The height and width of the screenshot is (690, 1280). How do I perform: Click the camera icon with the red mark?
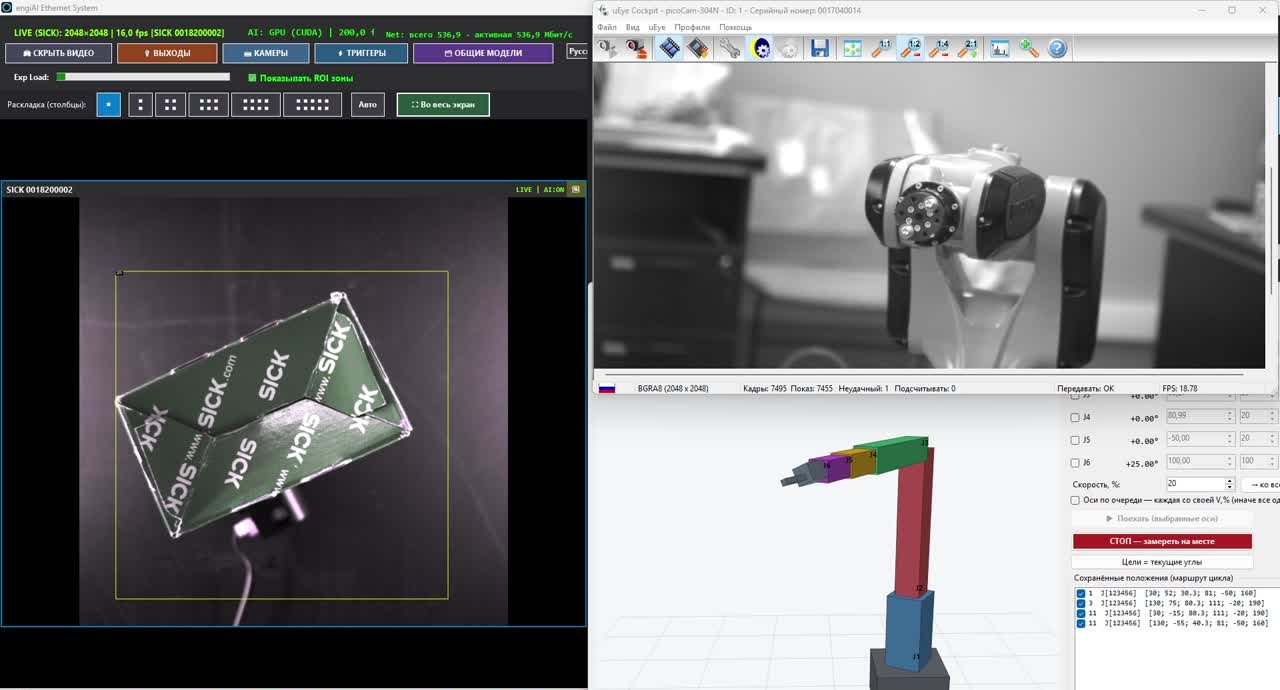[636, 48]
